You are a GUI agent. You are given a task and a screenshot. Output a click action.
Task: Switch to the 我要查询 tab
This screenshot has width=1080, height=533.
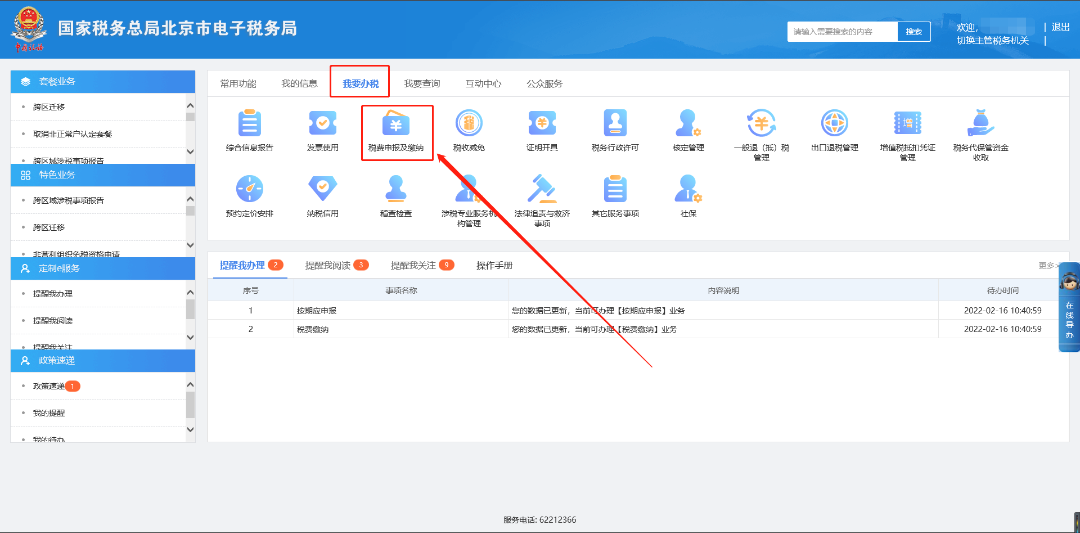(x=422, y=83)
